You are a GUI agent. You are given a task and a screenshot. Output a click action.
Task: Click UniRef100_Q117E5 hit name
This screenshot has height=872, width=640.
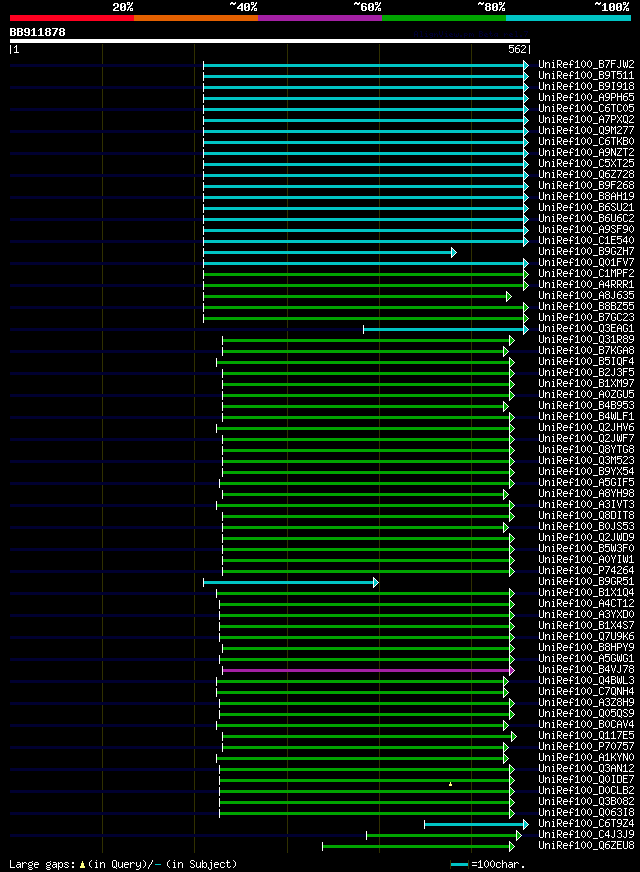[x=586, y=735]
